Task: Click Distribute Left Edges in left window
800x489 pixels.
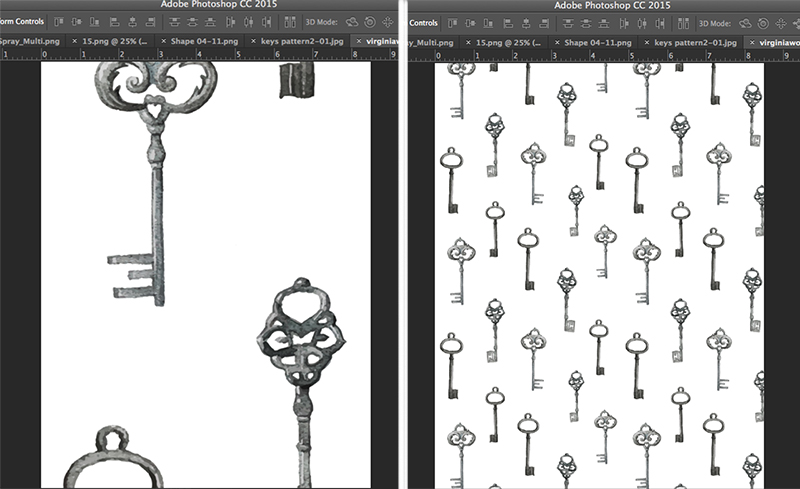Action: coord(231,22)
